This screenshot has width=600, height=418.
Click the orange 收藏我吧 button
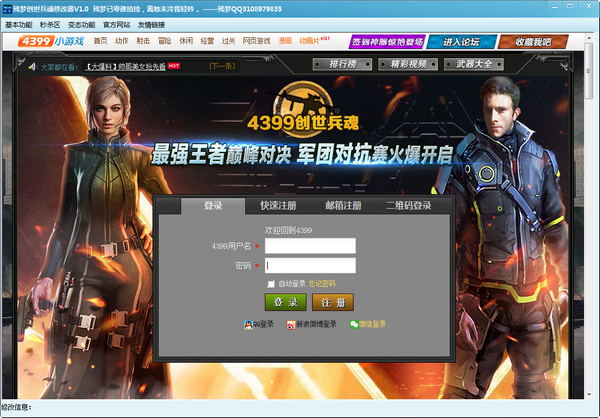pyautogui.click(x=533, y=42)
